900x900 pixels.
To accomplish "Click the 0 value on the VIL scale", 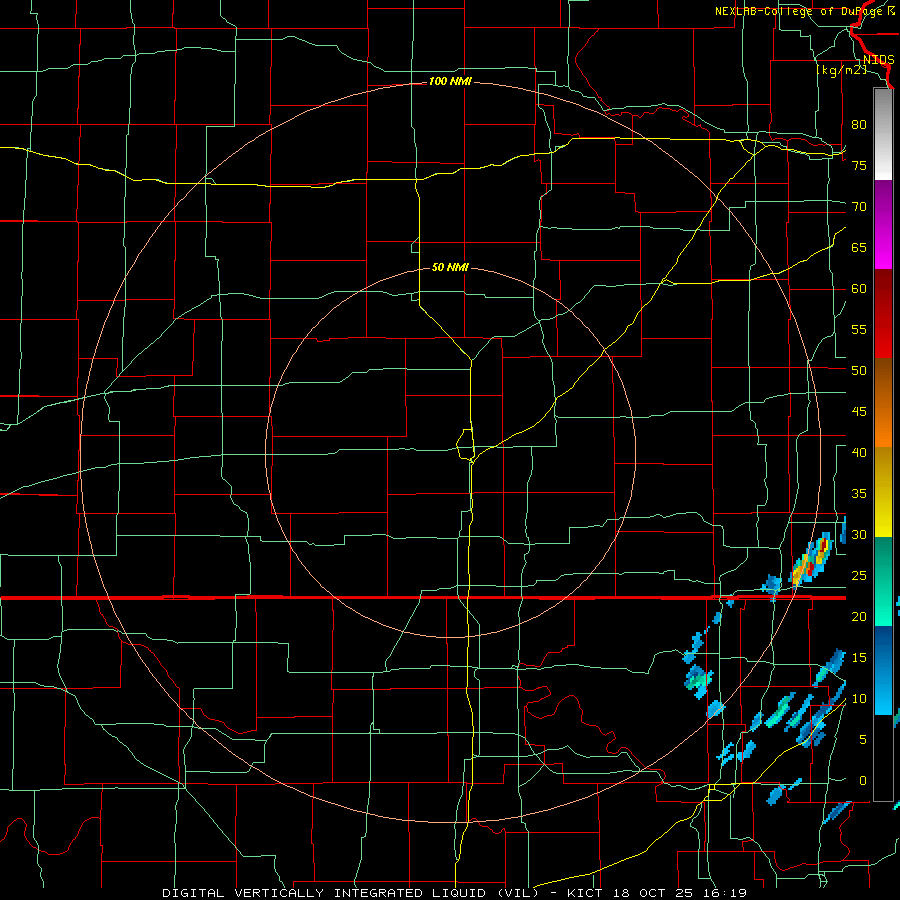I will pos(863,781).
